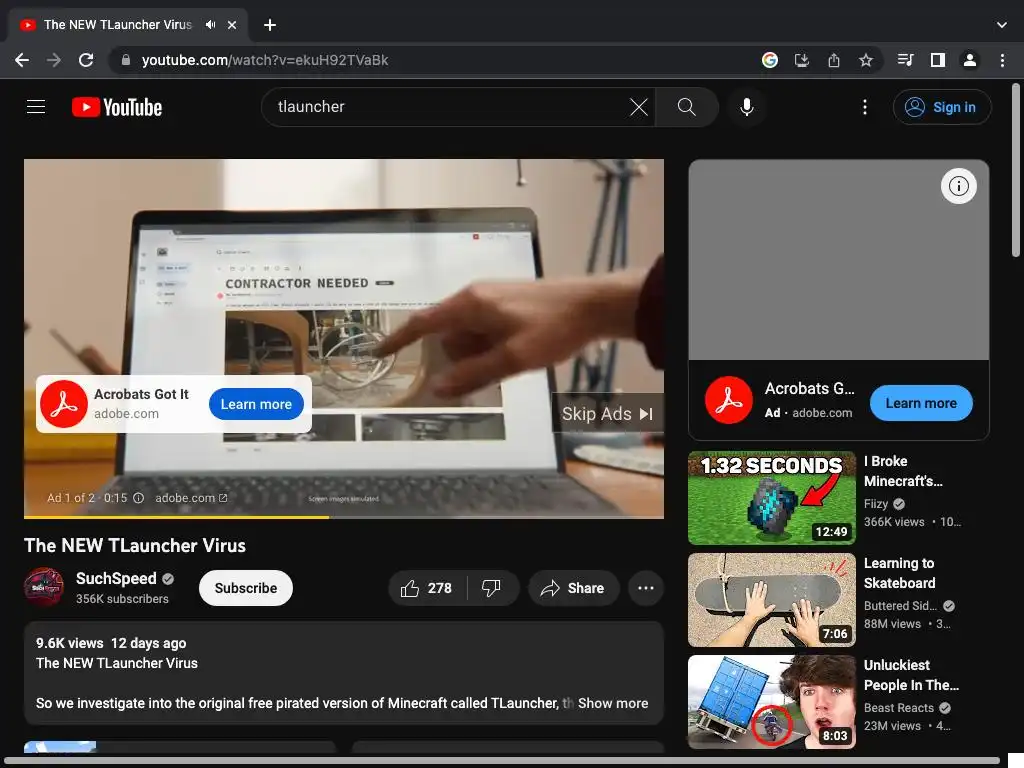Screen dimensions: 1024x768
Task: Click the 9.6K views 12 days ago text
Action: pyautogui.click(x=111, y=643)
